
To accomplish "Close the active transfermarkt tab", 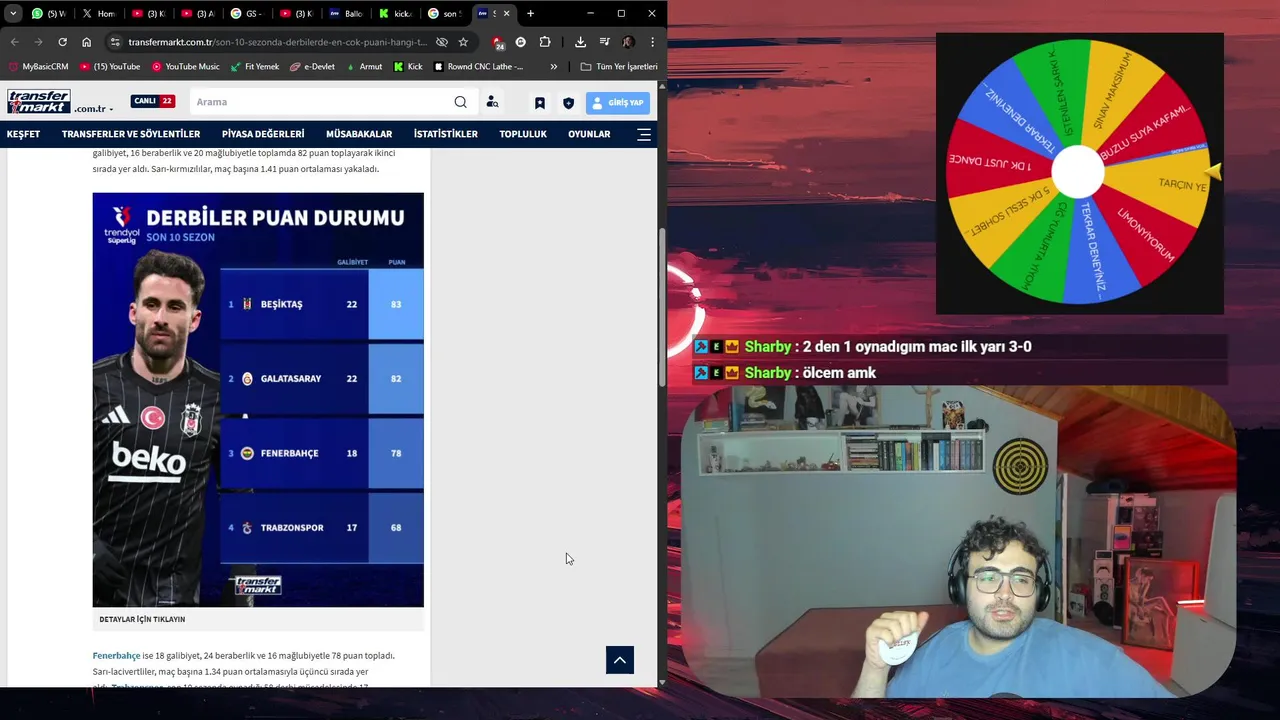I will (x=507, y=14).
